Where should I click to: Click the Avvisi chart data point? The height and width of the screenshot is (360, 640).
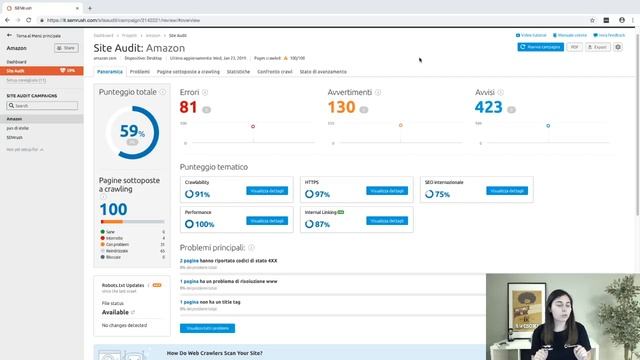[548, 126]
